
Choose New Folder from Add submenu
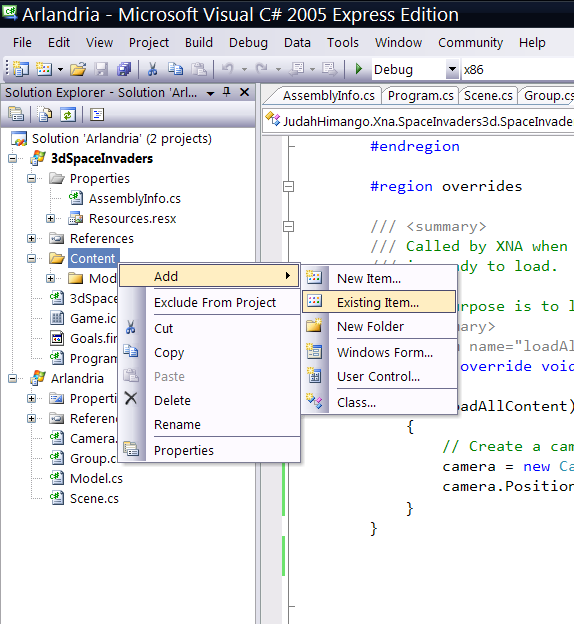(379, 326)
